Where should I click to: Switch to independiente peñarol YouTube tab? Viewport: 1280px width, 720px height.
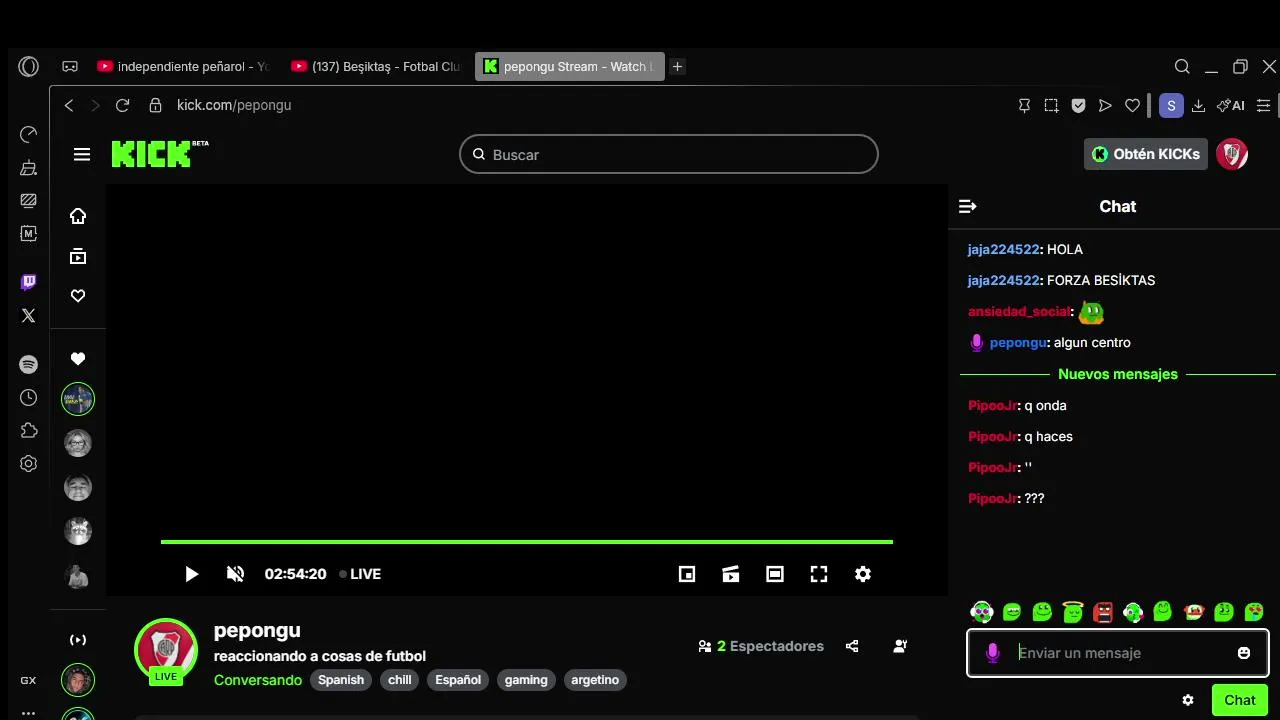pyautogui.click(x=182, y=67)
